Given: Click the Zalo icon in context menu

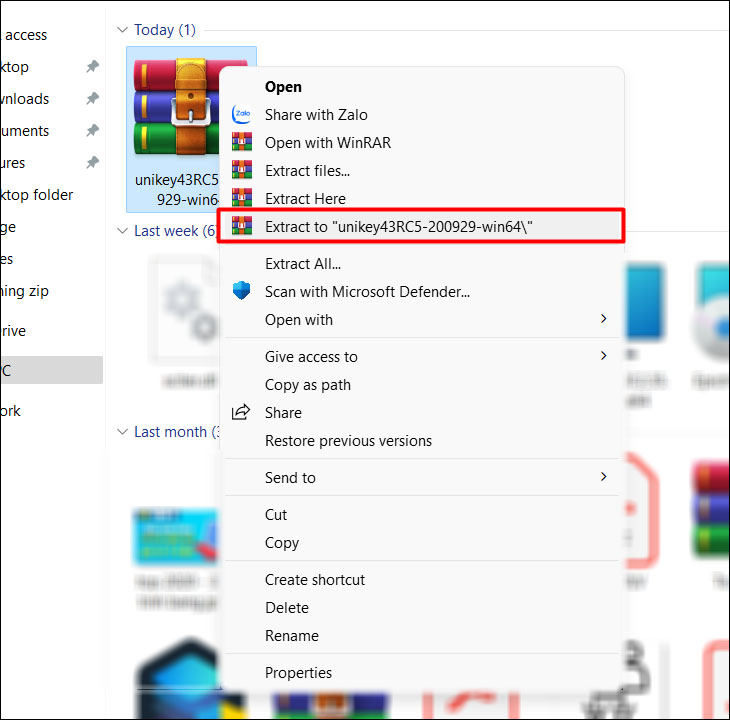Looking at the screenshot, I should [x=241, y=115].
